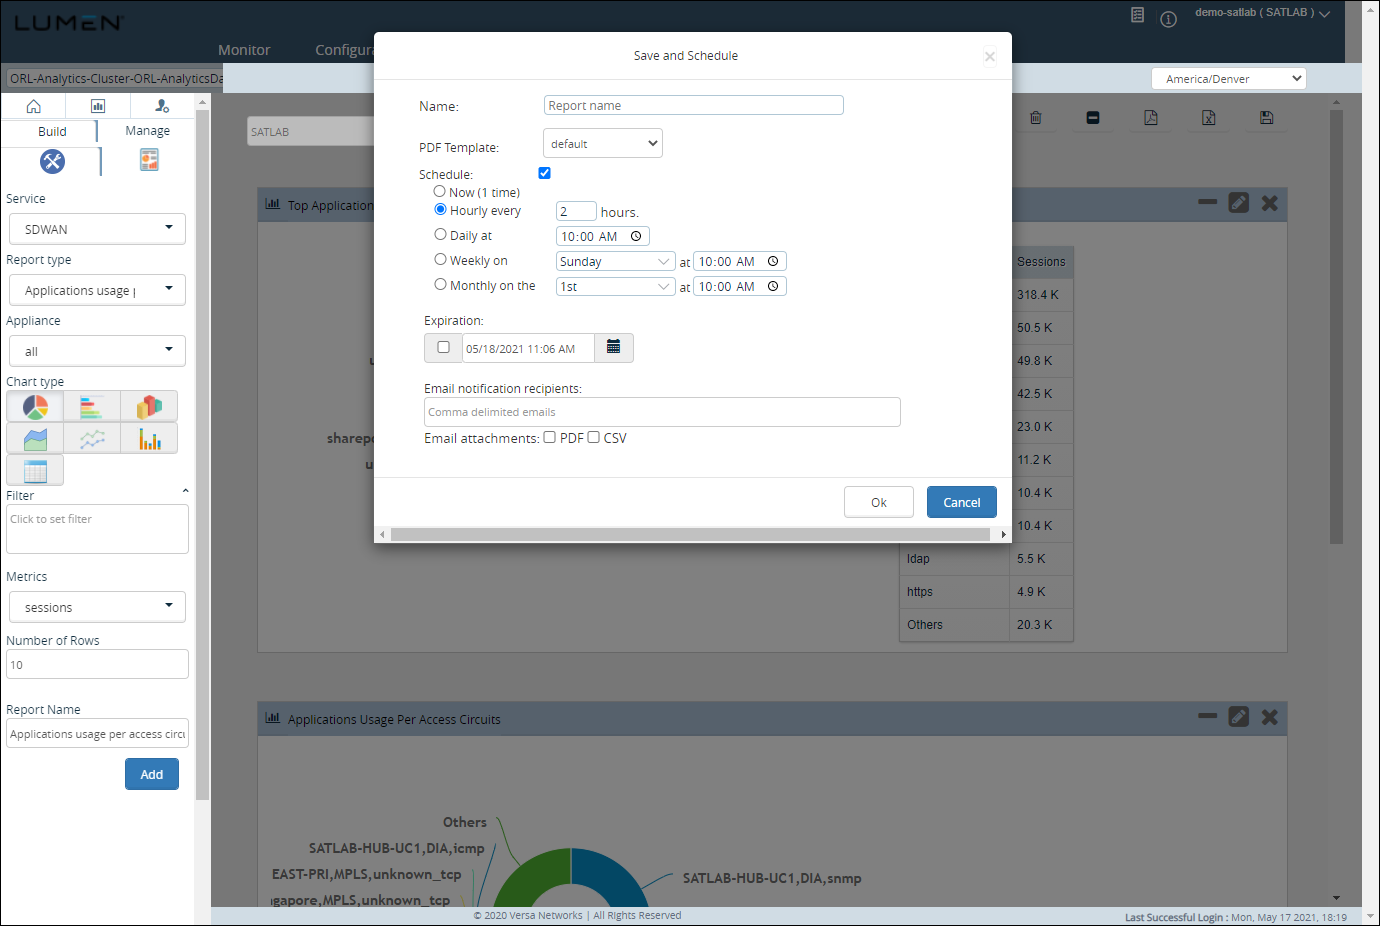Uncheck the Schedule checkbox
The height and width of the screenshot is (926, 1380).
[545, 173]
